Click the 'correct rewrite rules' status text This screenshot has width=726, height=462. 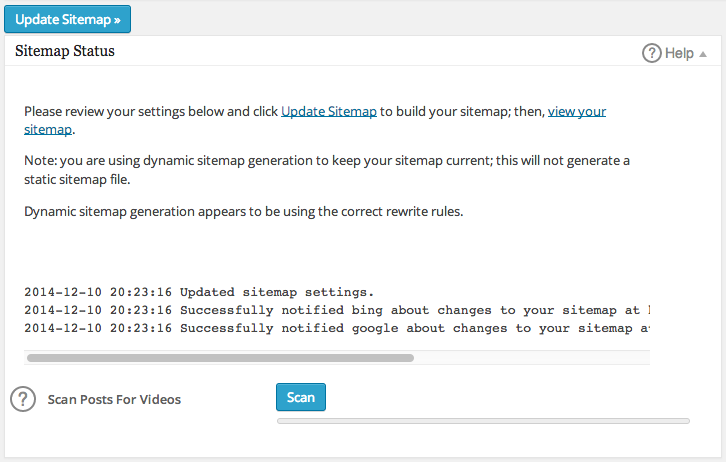point(244,212)
